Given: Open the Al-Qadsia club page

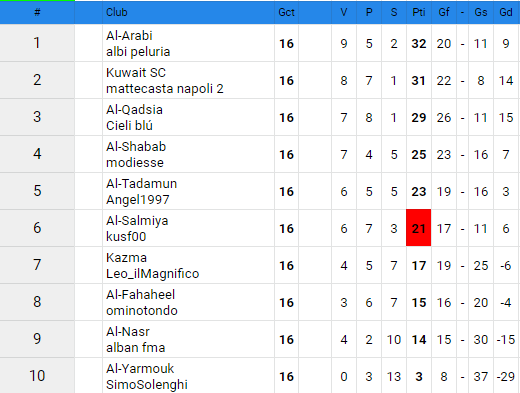Looking at the screenshot, I should pyautogui.click(x=134, y=110).
